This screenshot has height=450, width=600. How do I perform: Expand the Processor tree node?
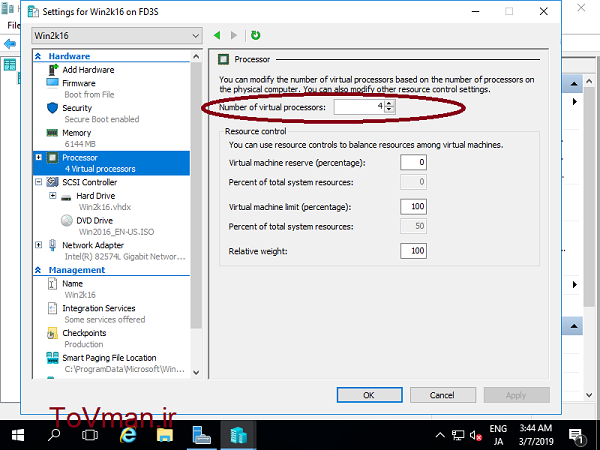(x=39, y=157)
